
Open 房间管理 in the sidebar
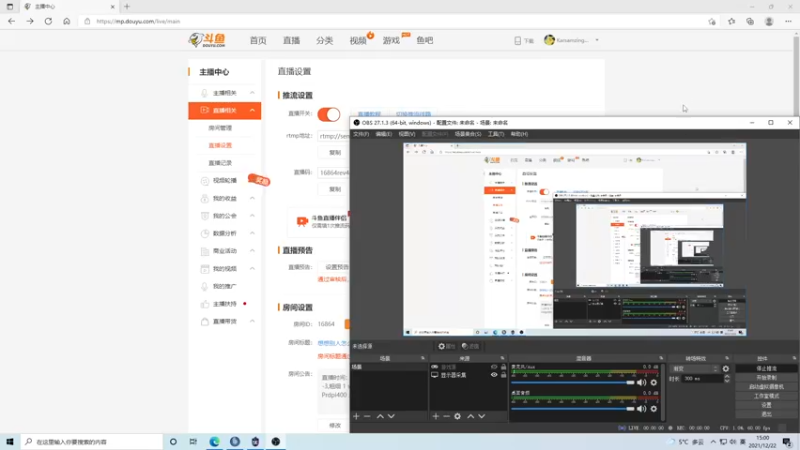[220, 128]
